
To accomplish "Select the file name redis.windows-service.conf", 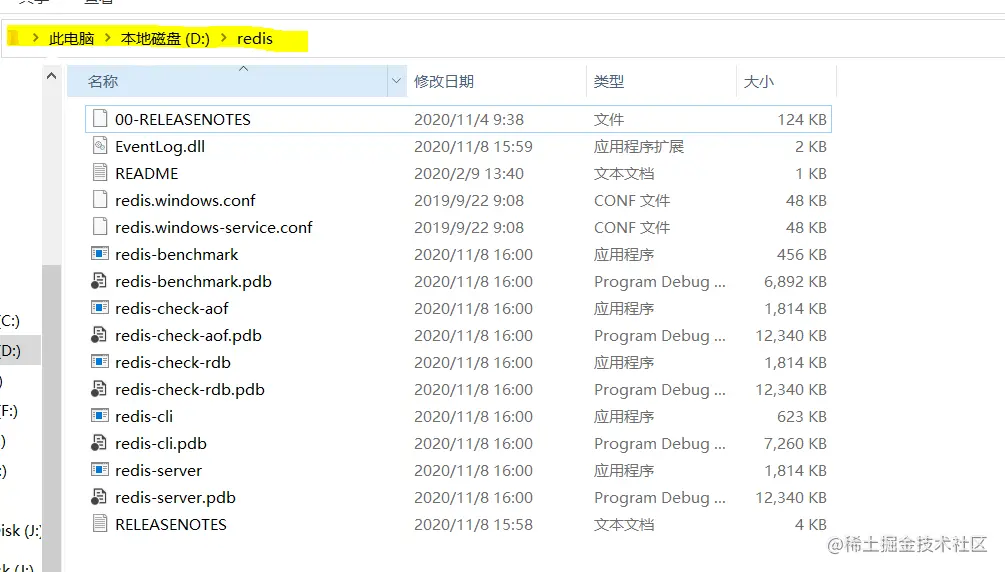I will pos(213,227).
